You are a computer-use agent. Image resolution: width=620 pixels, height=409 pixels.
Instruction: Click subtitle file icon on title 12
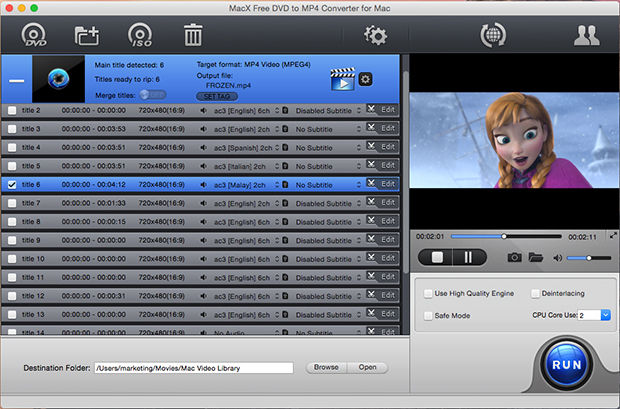coord(285,296)
